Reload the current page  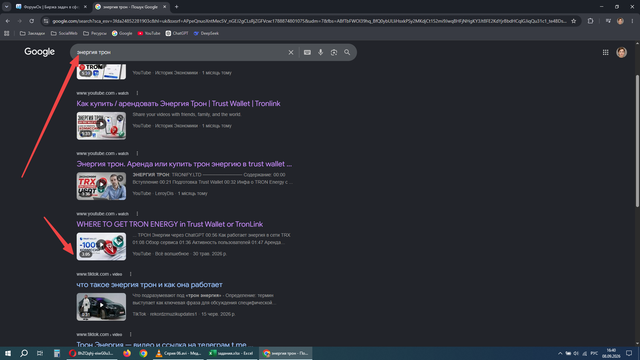(x=31, y=21)
